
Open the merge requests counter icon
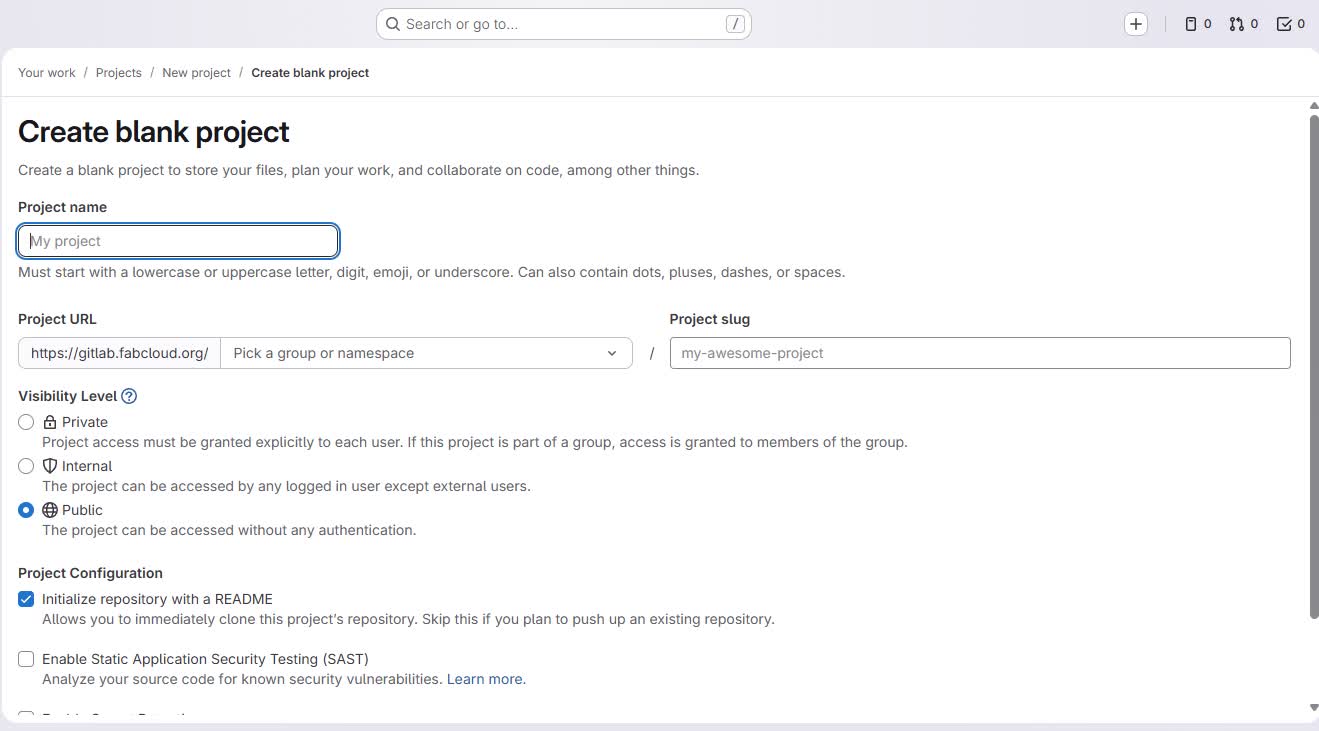click(x=1244, y=24)
